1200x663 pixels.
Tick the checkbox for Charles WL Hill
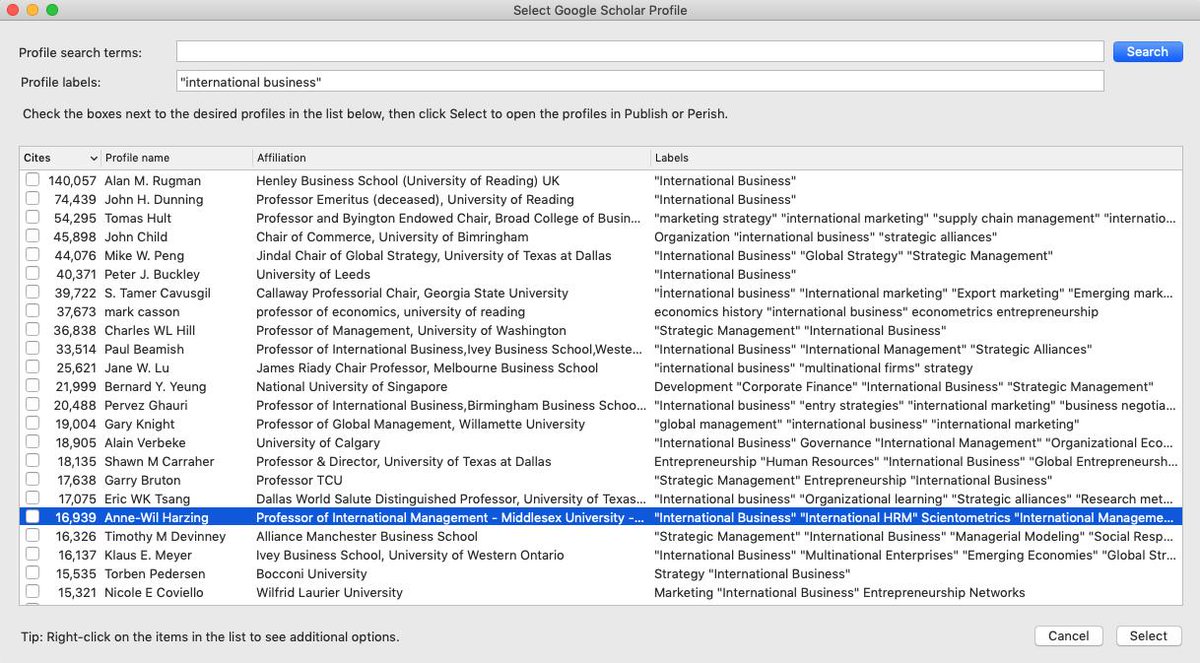coord(33,330)
